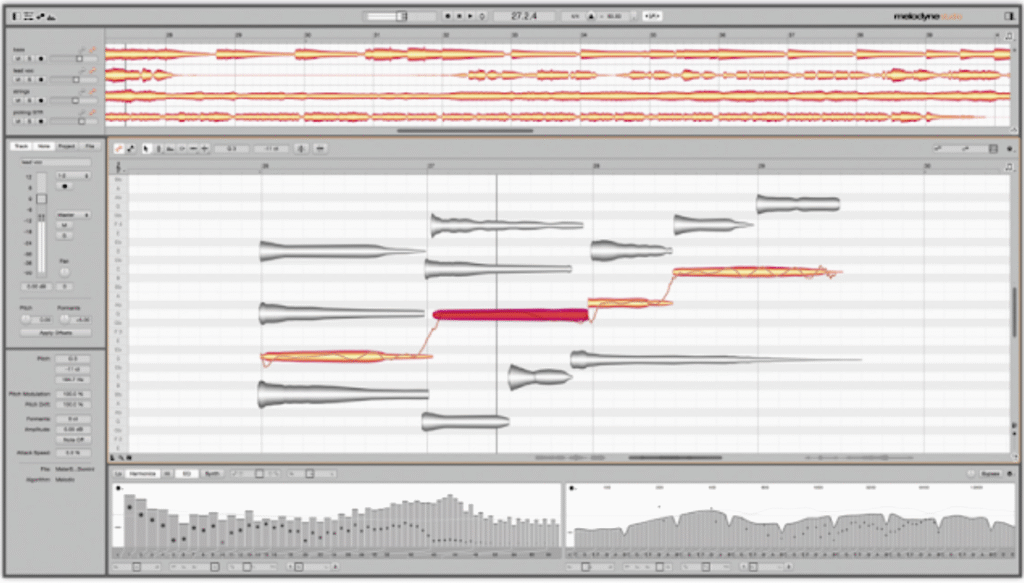Select the Pitch tool in the editor toolbar
Screen dimensions: 1024x583
(x=158, y=150)
